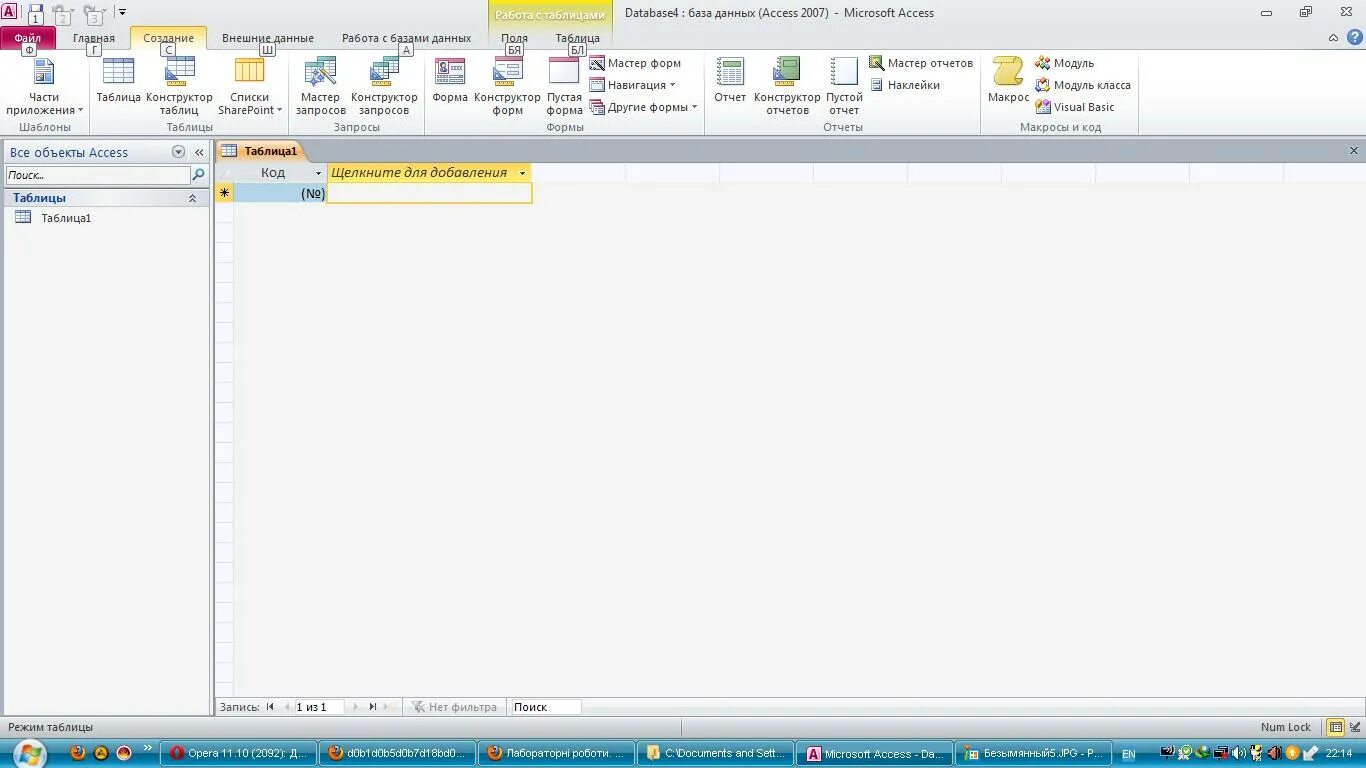1366x768 pixels.
Task: Open the Windows Start button
Action: (x=29, y=753)
